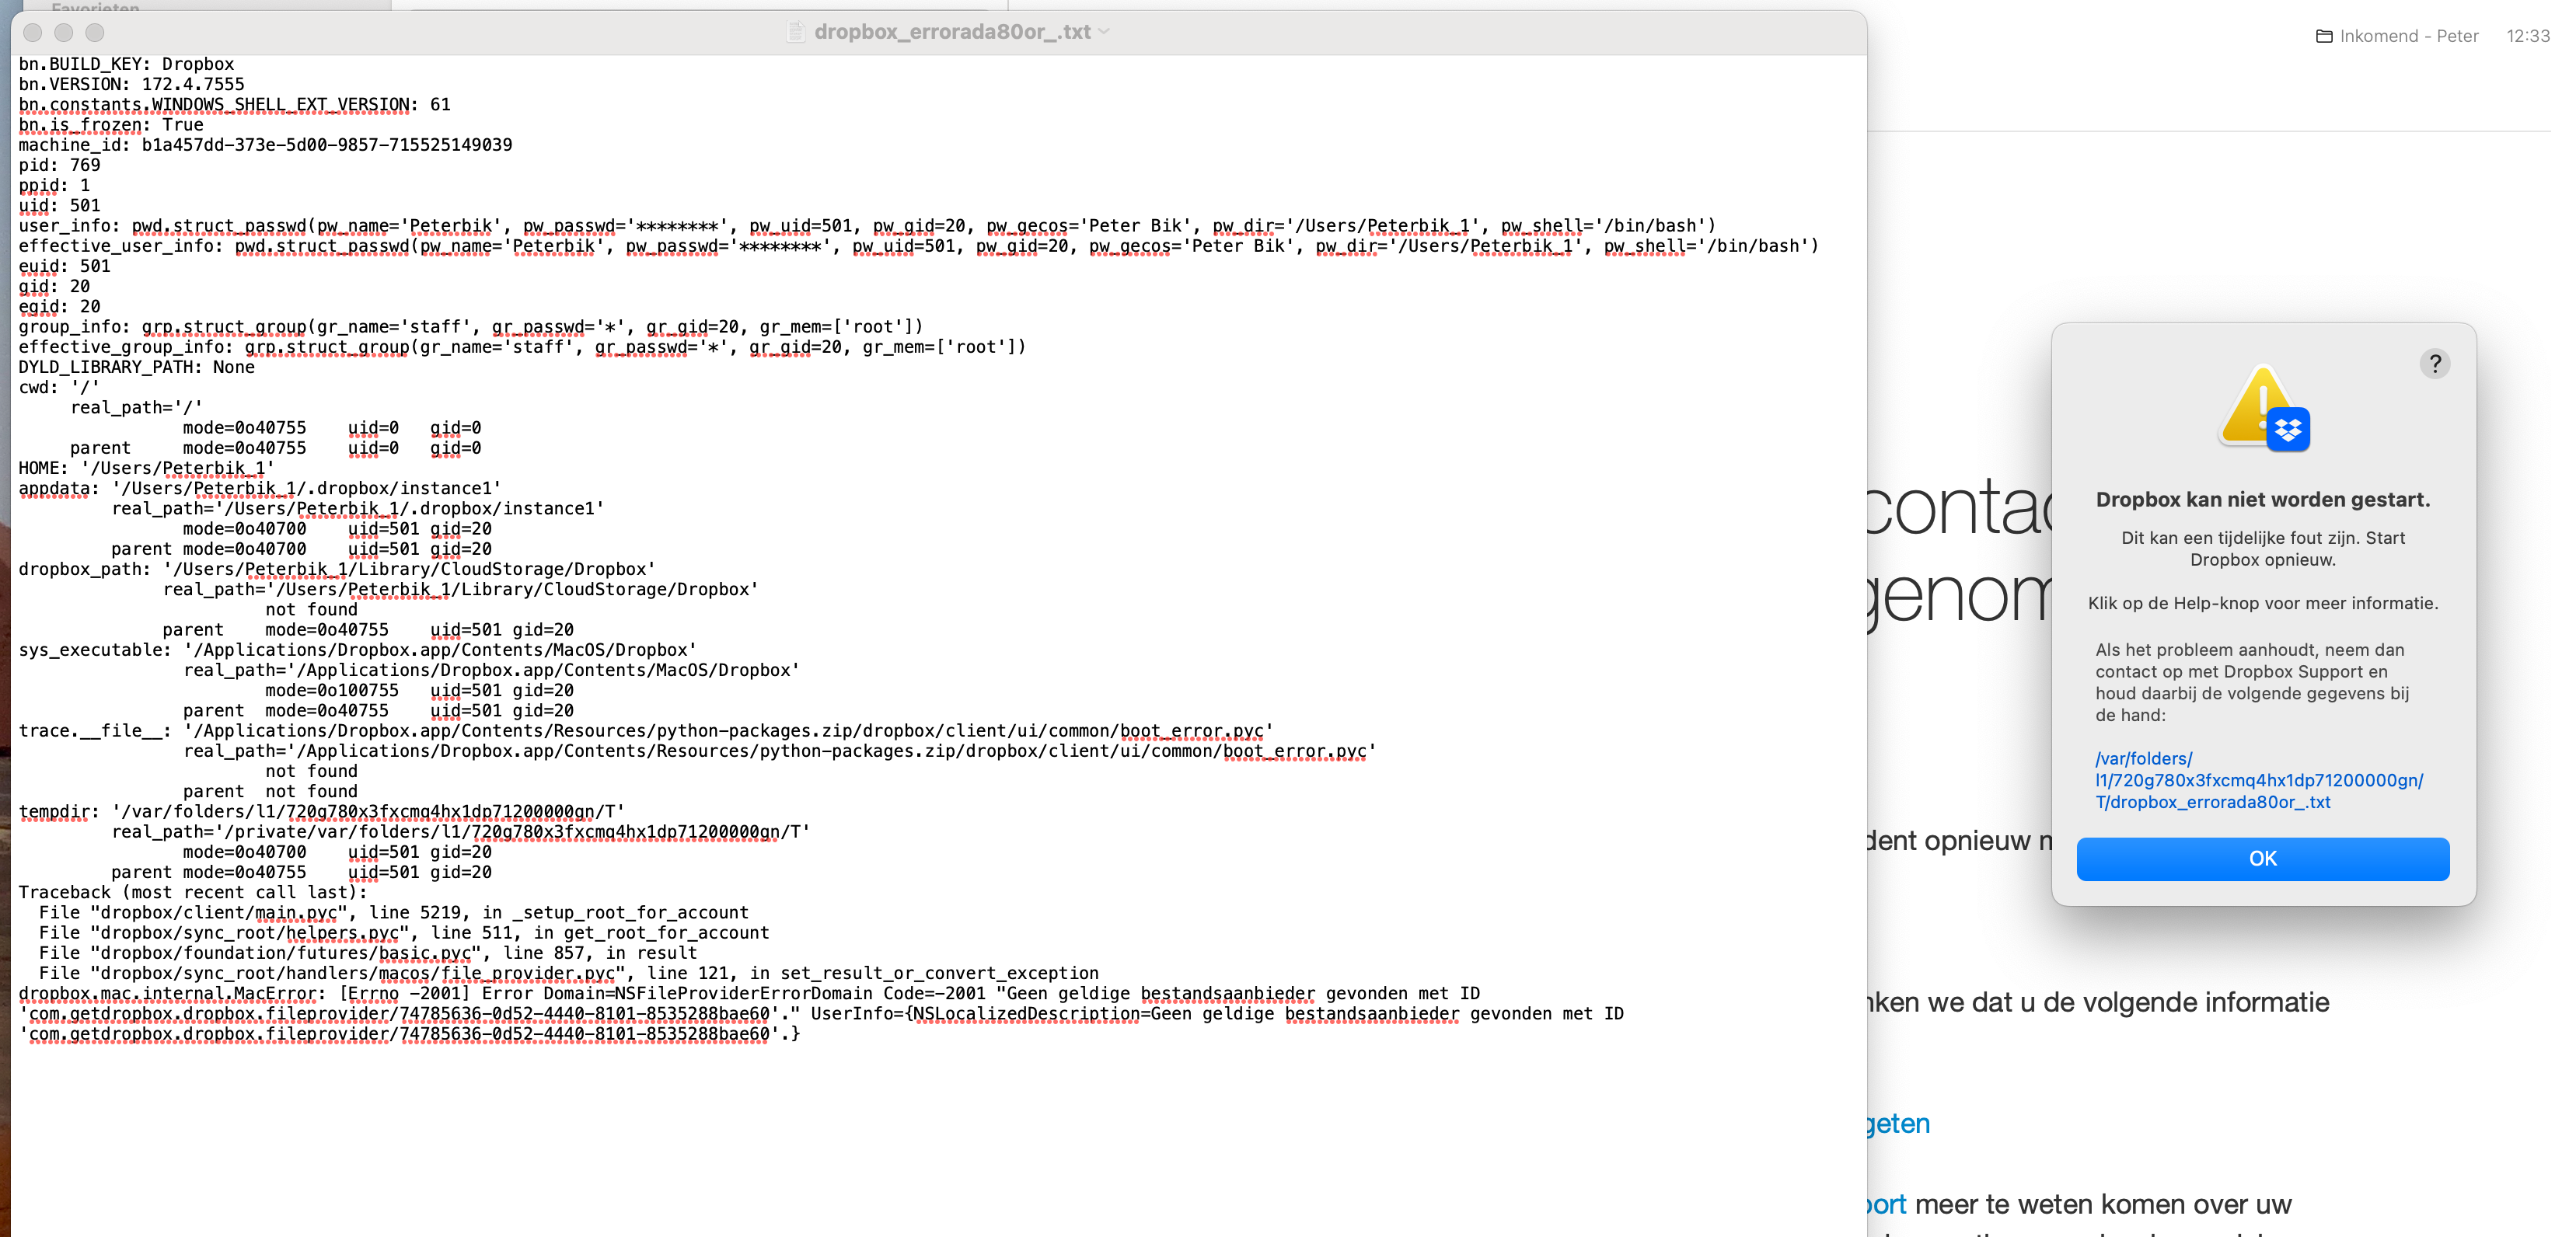This screenshot has width=2576, height=1237.
Task: Open the dropbox_errorada80or_.txt path link
Action: pyautogui.click(x=2258, y=780)
